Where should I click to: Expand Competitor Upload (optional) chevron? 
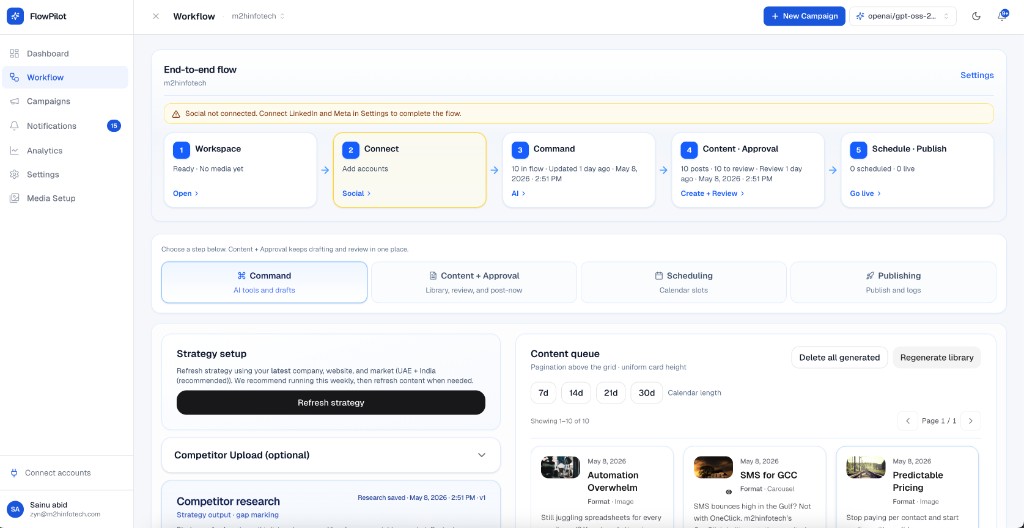coord(481,455)
